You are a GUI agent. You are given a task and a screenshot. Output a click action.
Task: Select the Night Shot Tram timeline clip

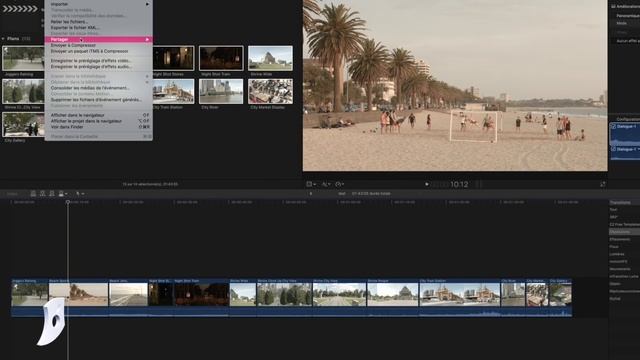coord(201,297)
